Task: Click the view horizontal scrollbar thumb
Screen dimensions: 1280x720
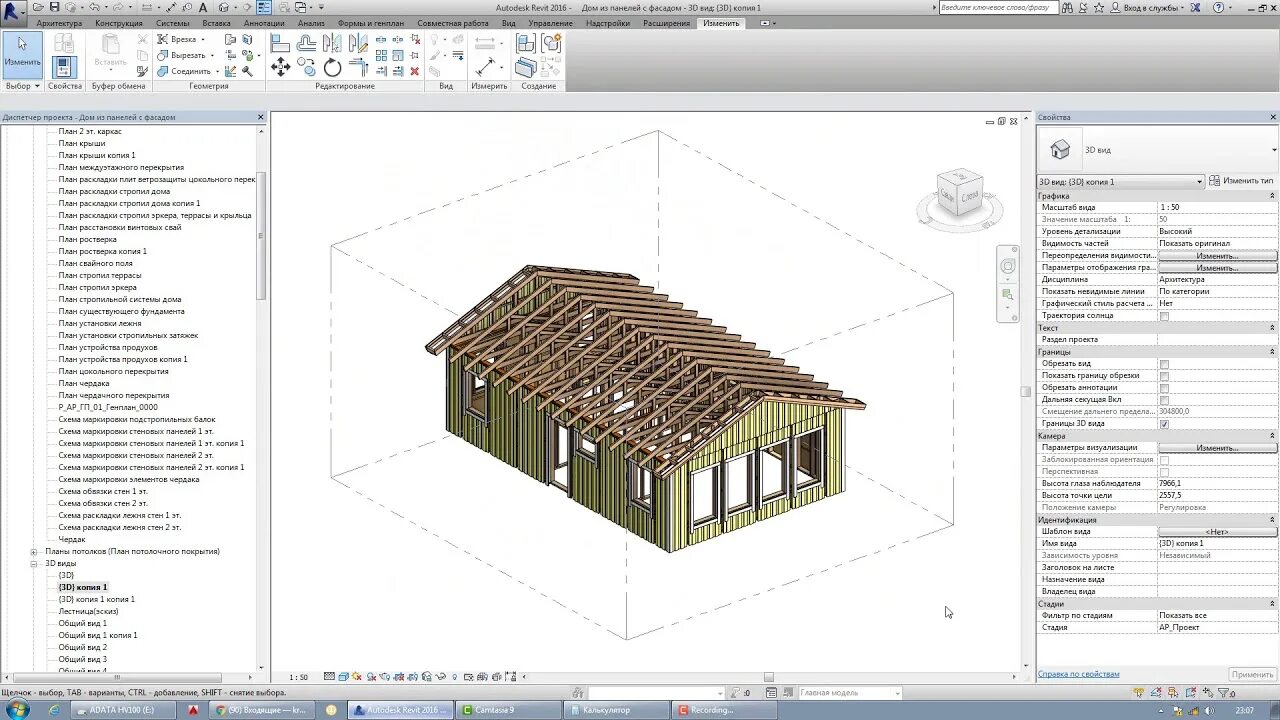Action: pyautogui.click(x=769, y=677)
